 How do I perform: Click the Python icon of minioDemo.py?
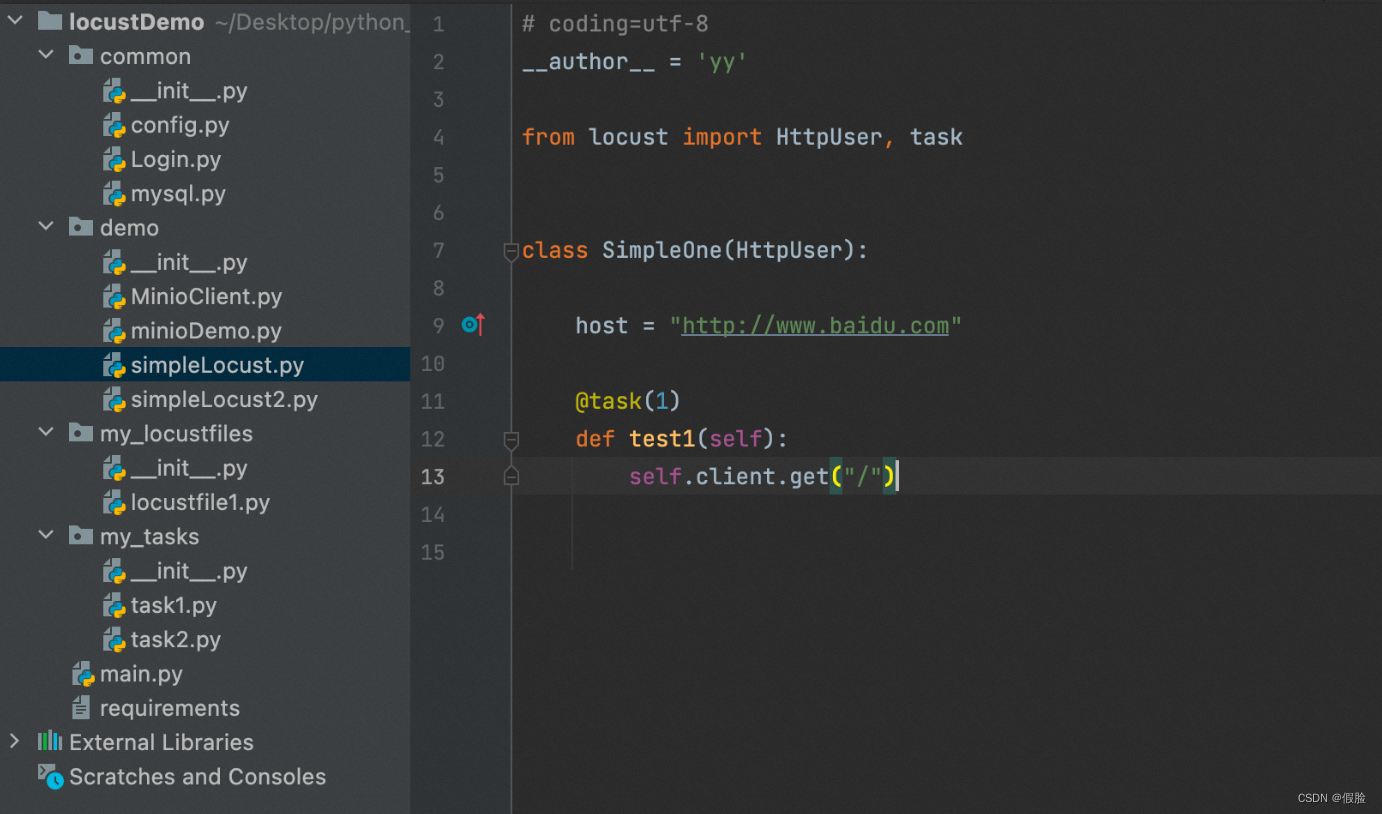click(x=114, y=330)
